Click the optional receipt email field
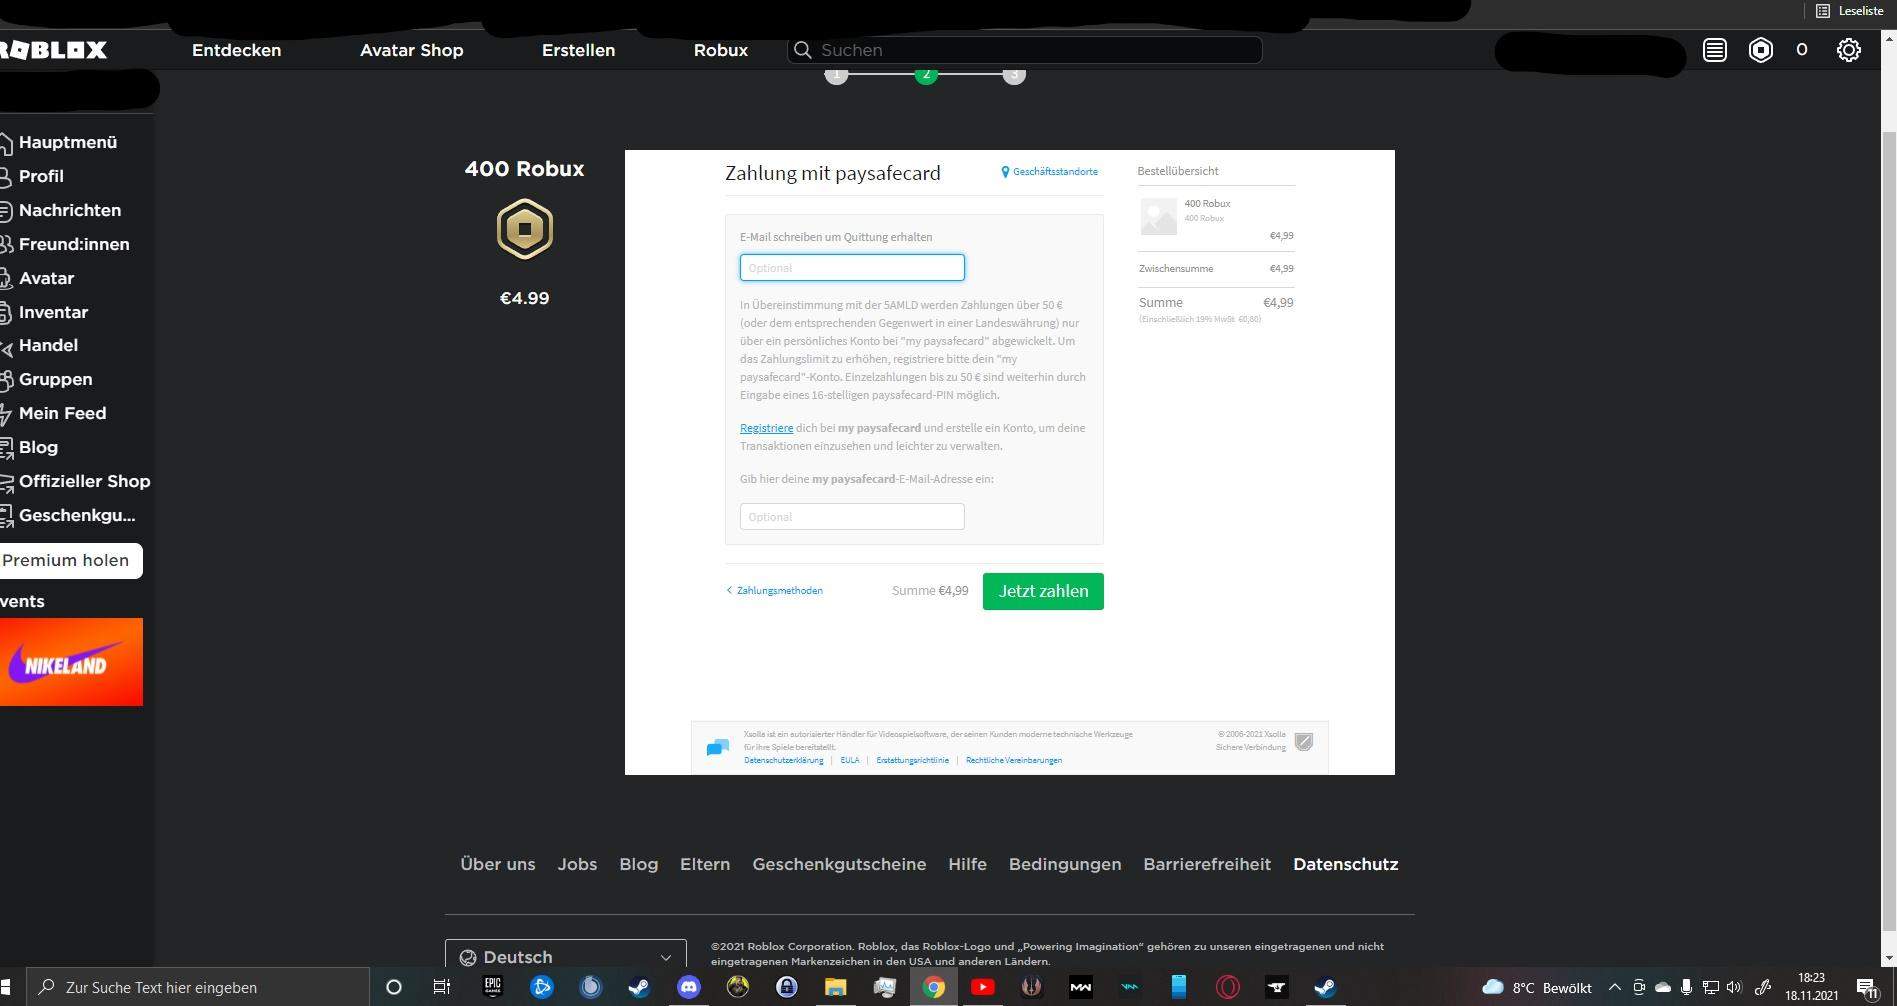 click(851, 267)
